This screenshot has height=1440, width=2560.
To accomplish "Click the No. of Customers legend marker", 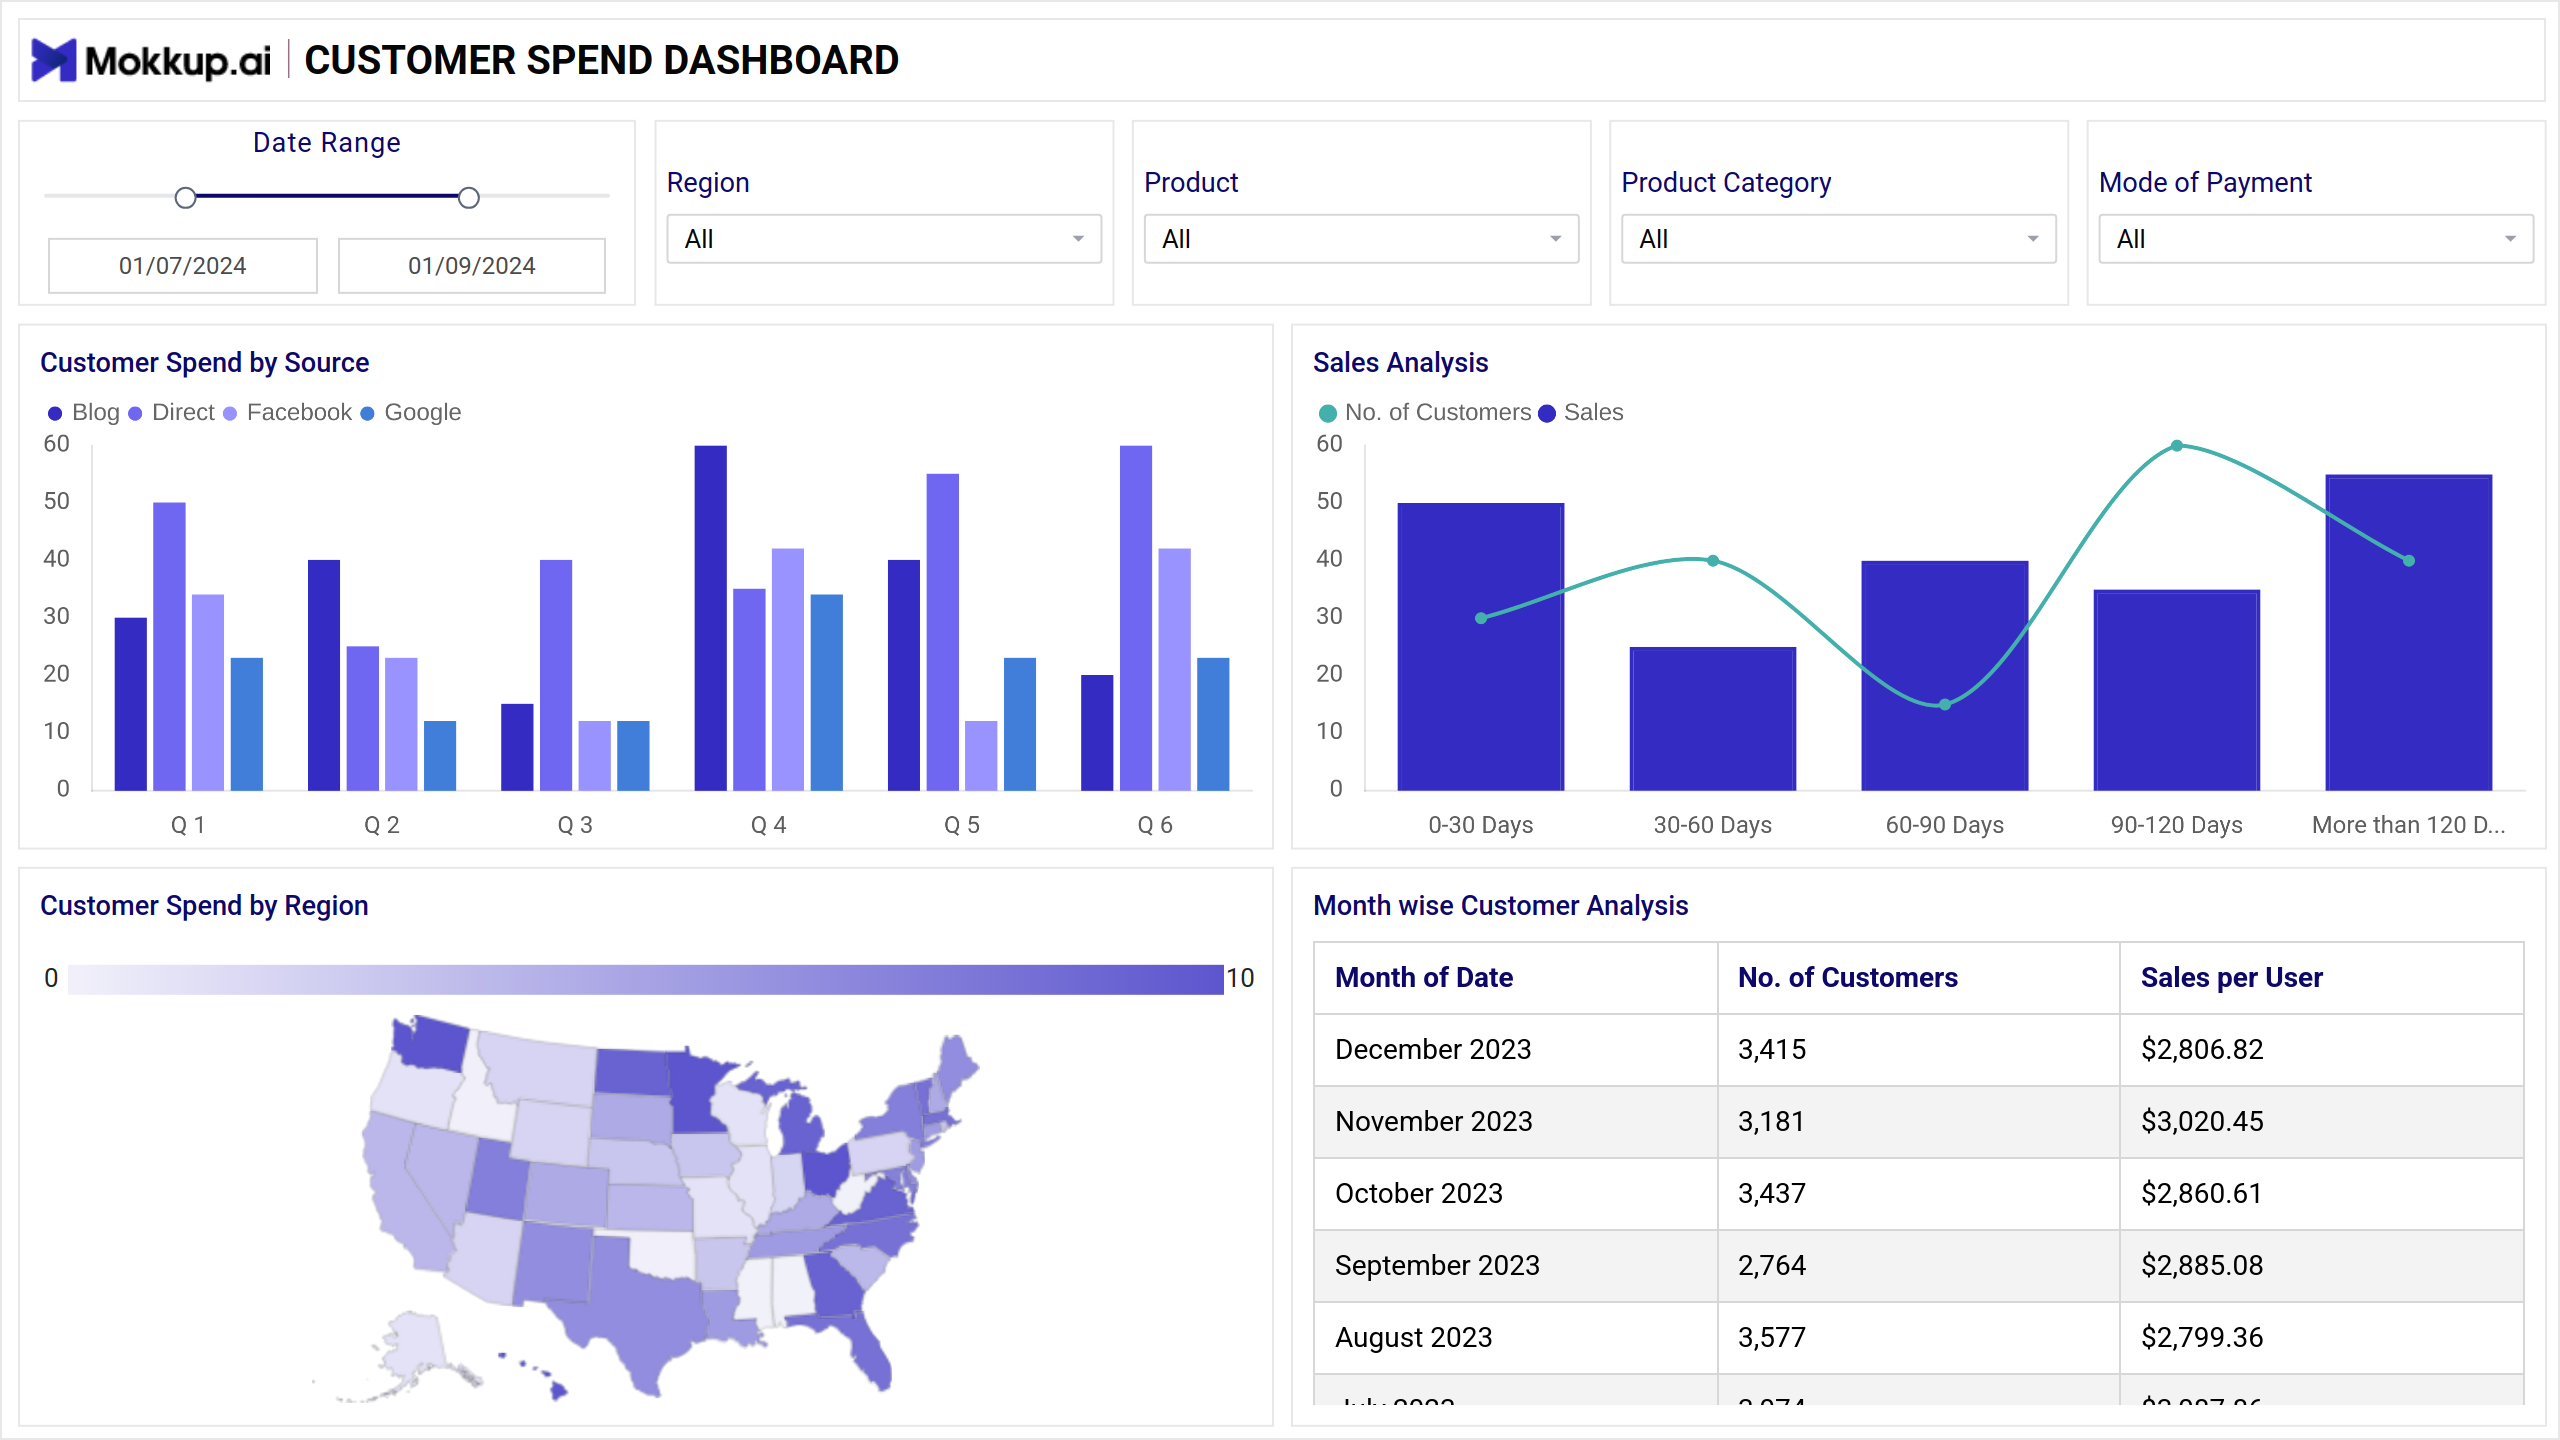I will pyautogui.click(x=1328, y=414).
